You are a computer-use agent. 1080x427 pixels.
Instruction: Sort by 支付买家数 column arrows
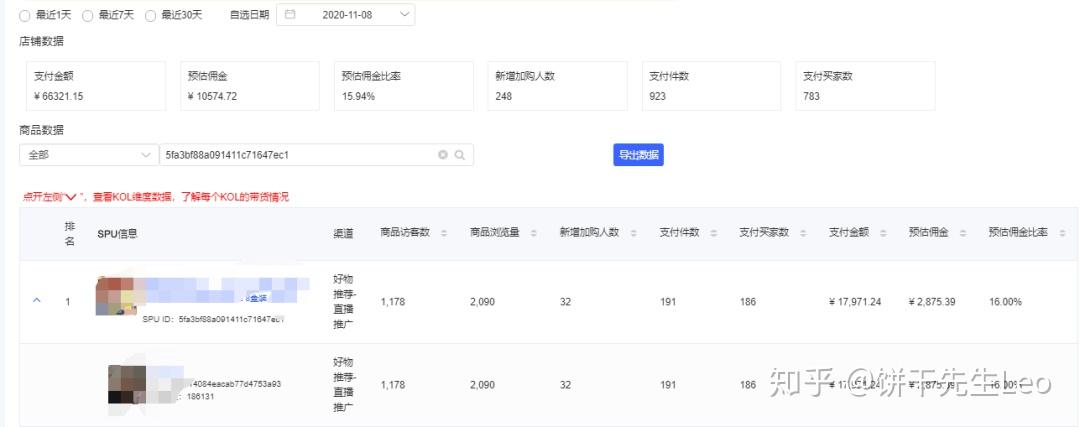(x=803, y=233)
